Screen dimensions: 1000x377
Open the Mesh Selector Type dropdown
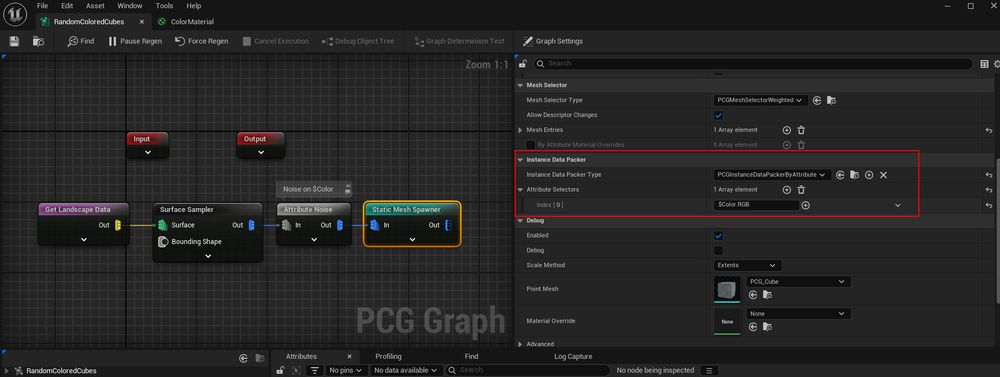click(x=760, y=100)
